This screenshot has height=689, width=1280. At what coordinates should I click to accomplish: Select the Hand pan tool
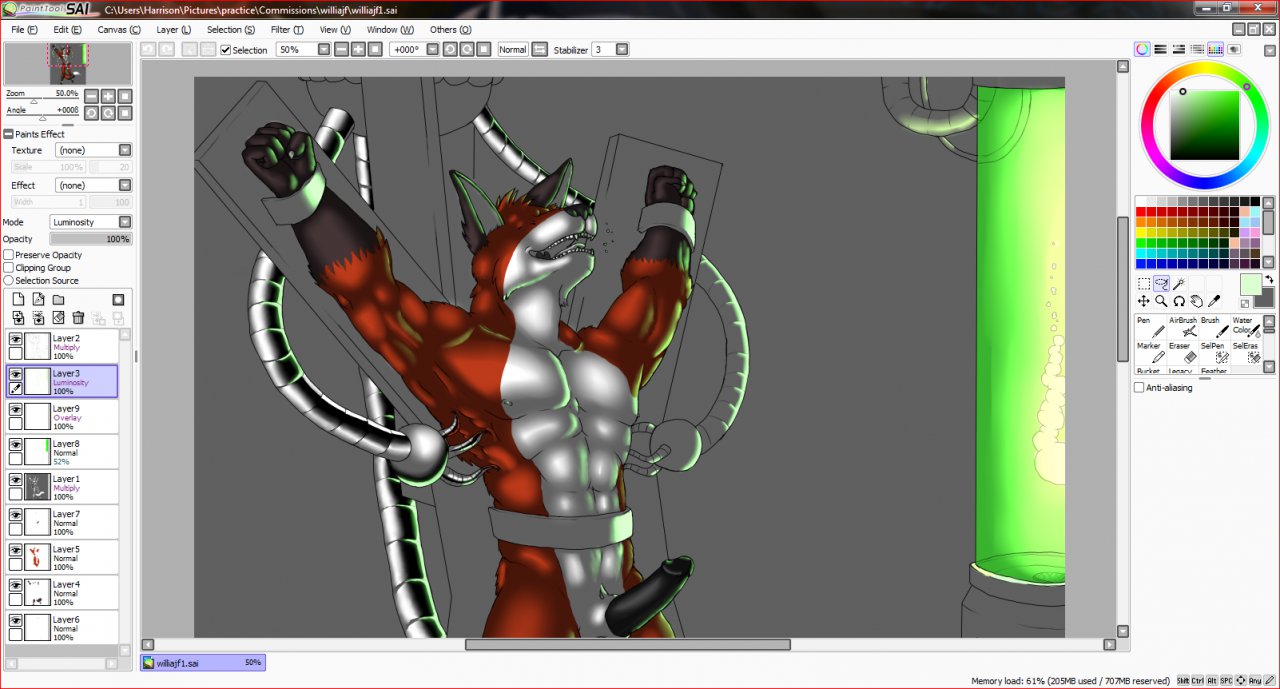(1197, 301)
